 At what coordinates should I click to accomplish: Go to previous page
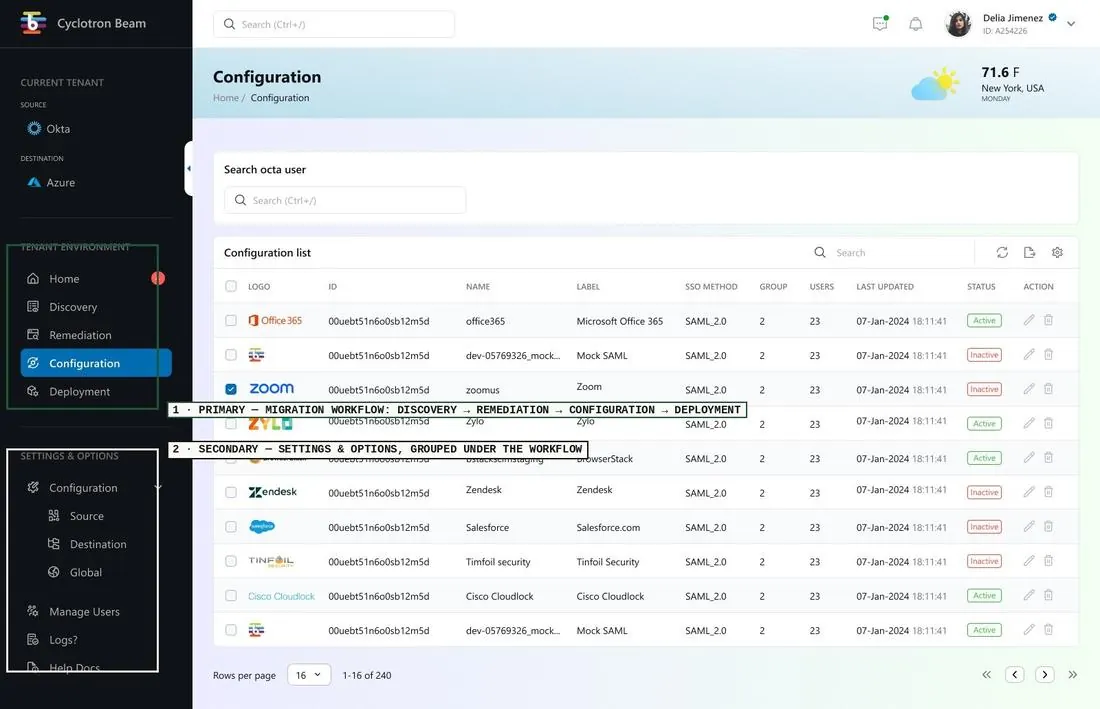tap(1014, 675)
